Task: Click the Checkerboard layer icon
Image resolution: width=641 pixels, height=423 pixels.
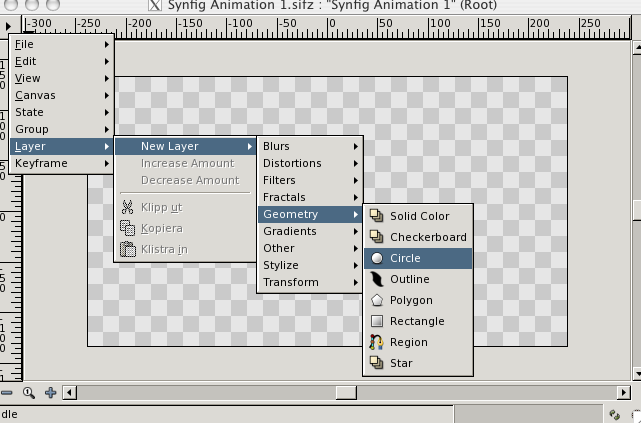Action: coord(377,237)
